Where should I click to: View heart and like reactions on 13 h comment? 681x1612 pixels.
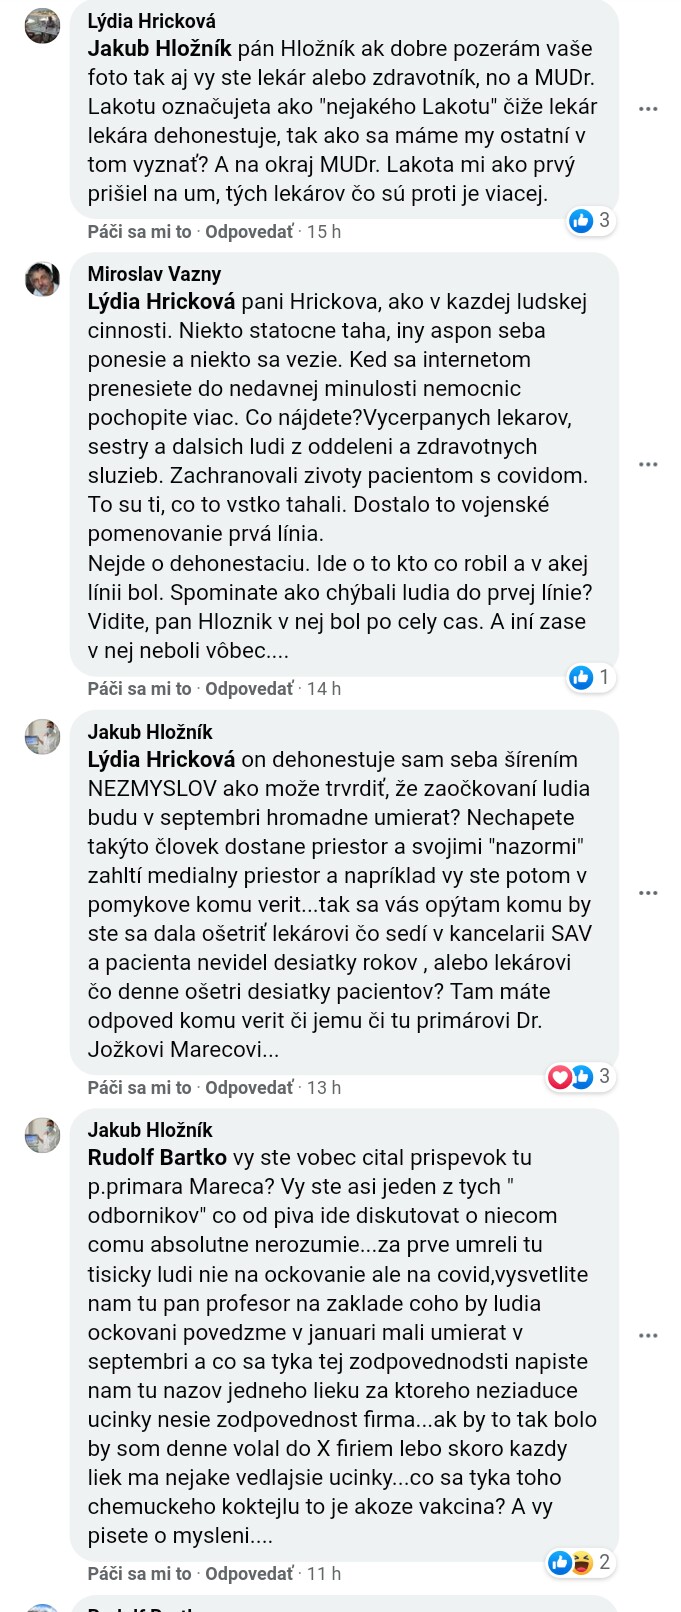[x=579, y=1076]
